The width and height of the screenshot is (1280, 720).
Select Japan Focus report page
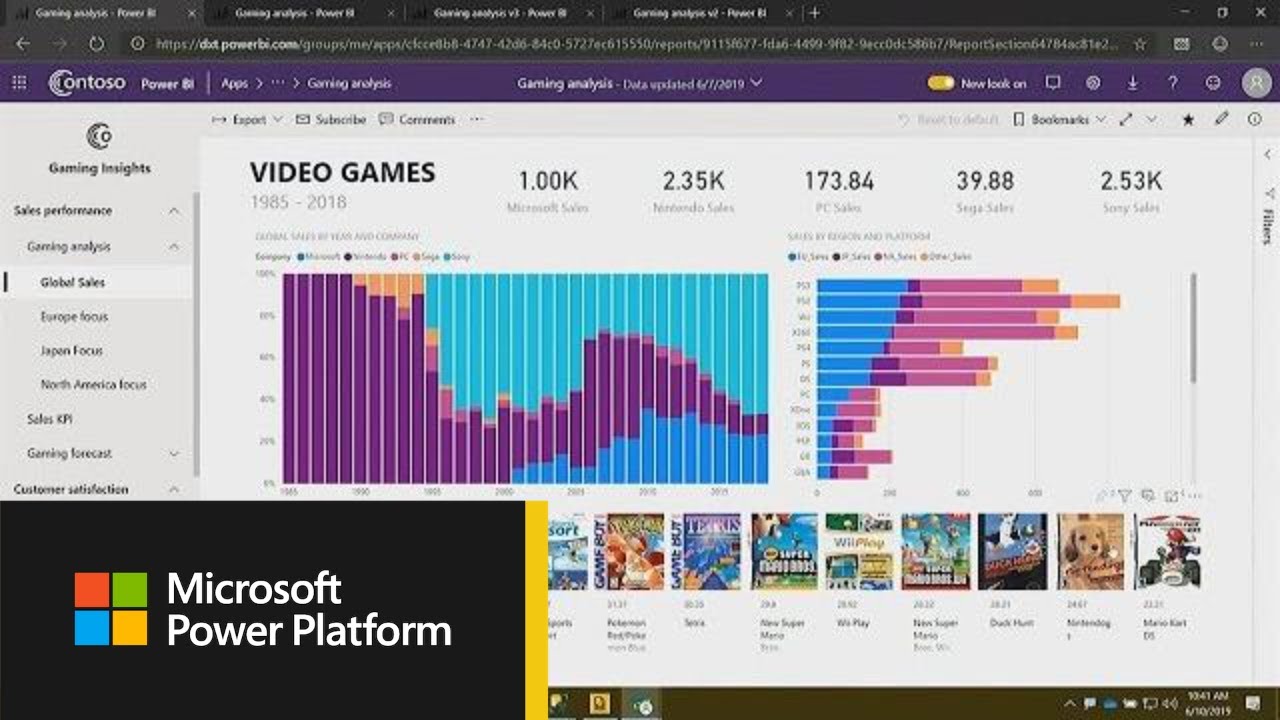(71, 351)
